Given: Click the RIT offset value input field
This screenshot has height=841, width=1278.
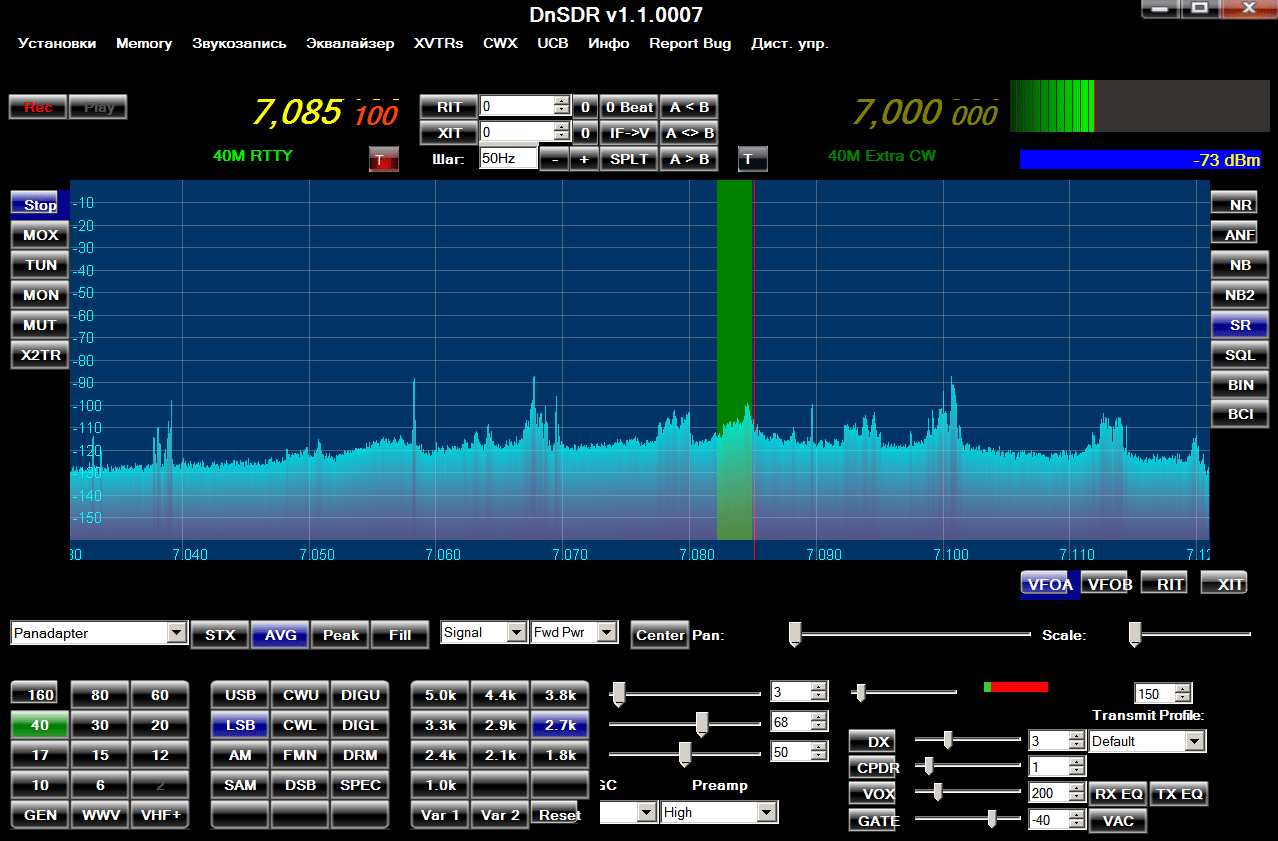Looking at the screenshot, I should [516, 107].
